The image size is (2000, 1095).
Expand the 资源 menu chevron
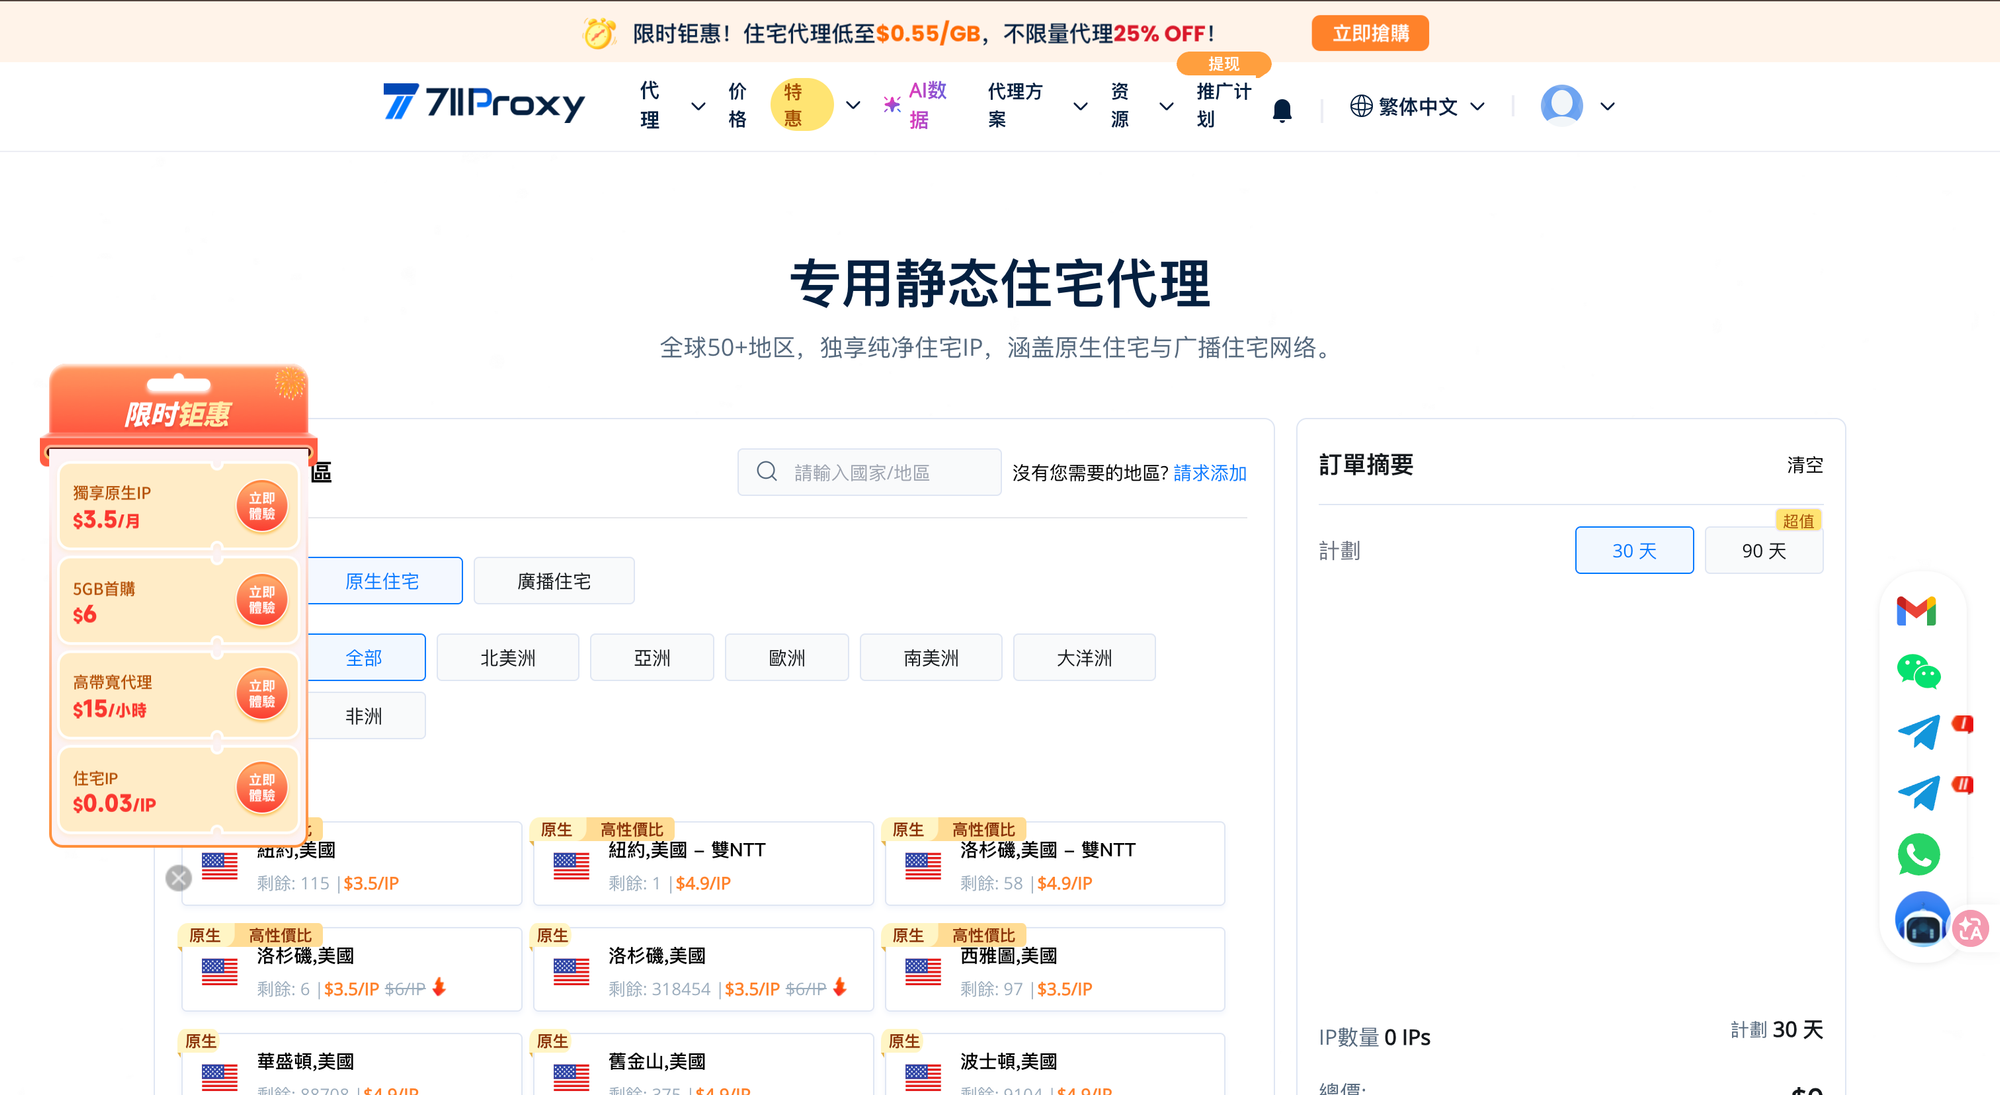[x=1166, y=106]
